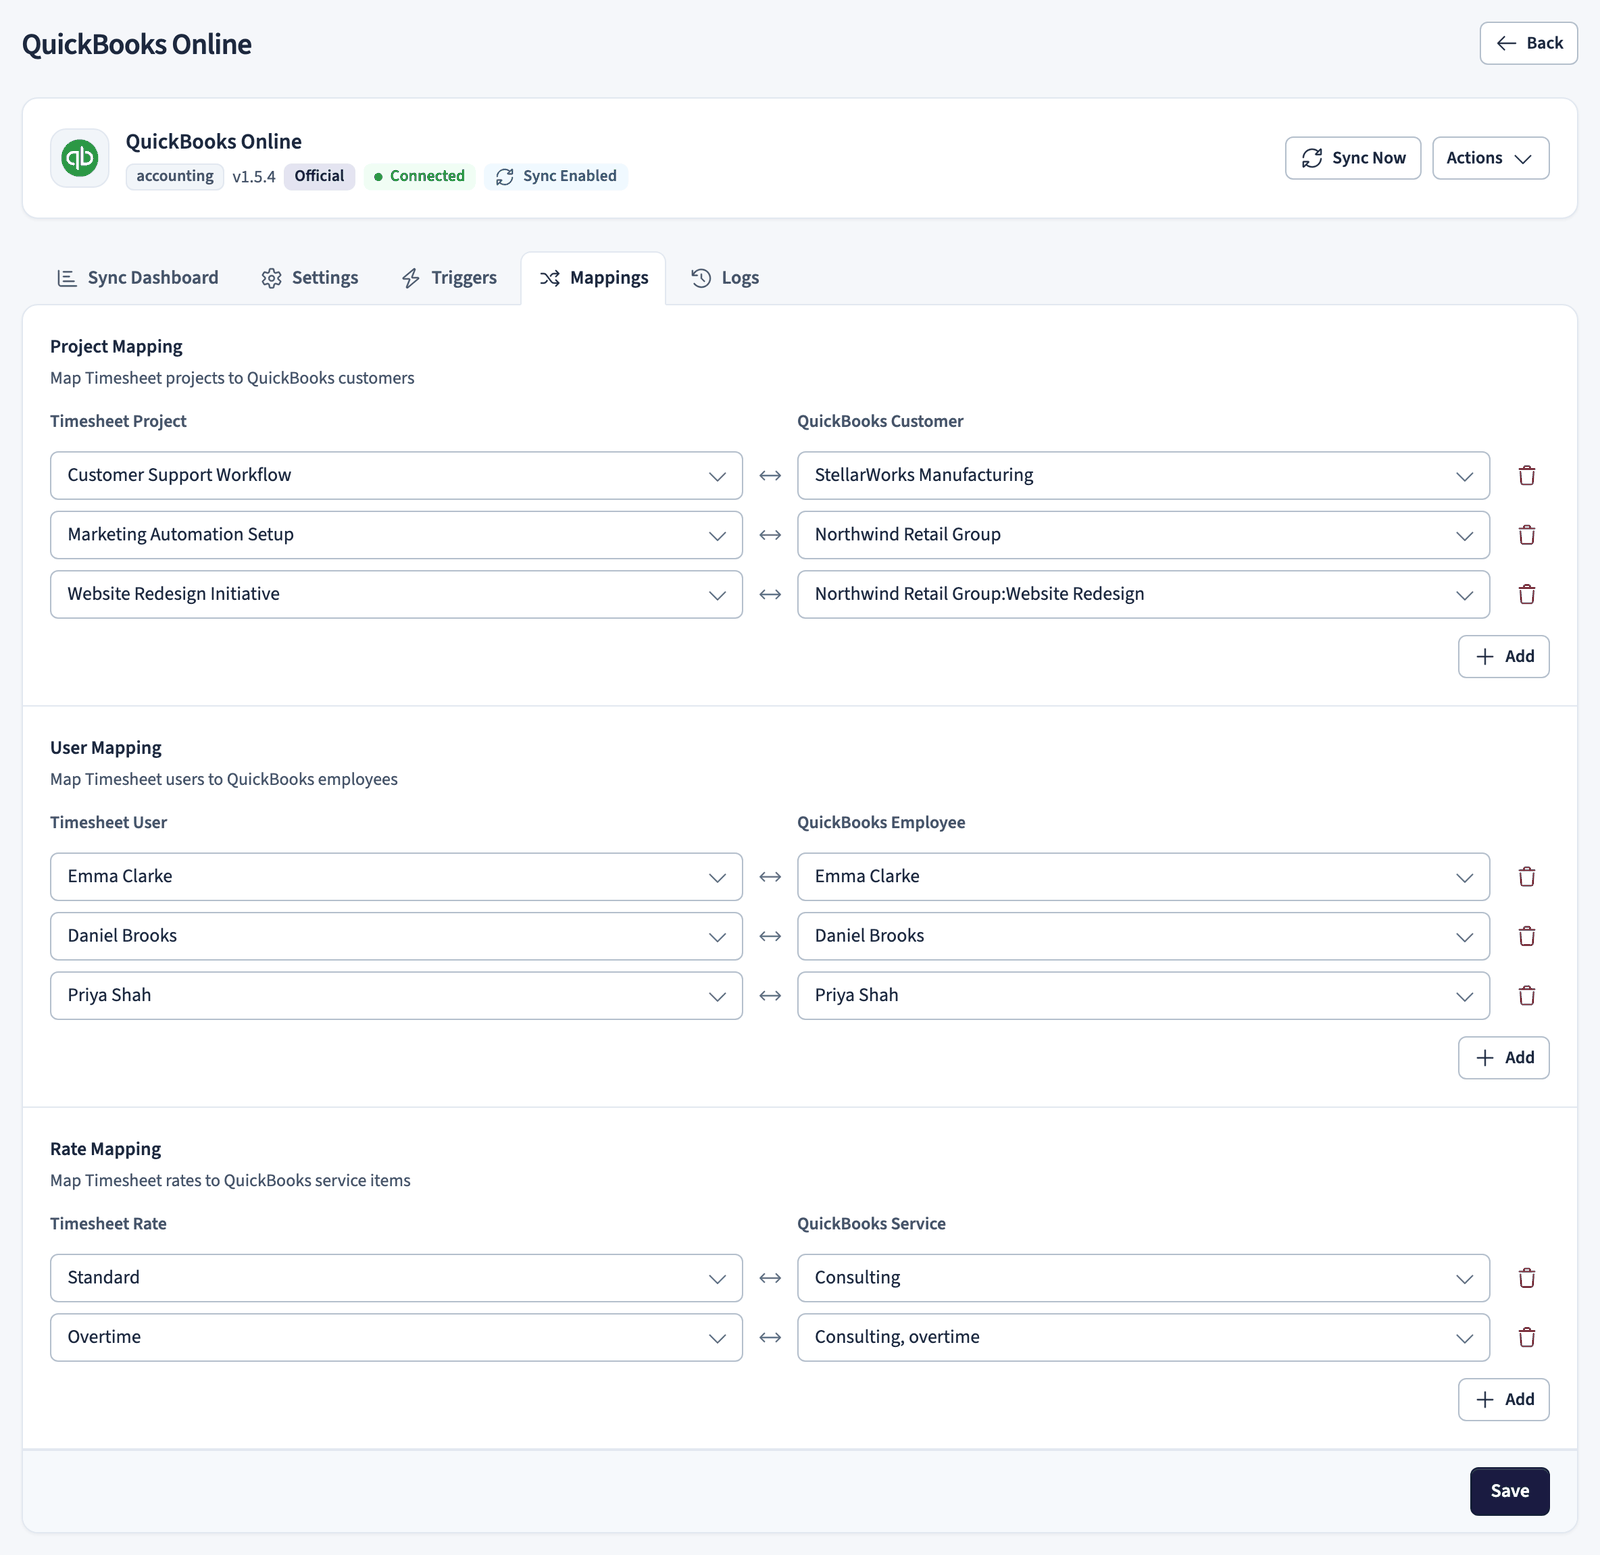This screenshot has width=1600, height=1555.
Task: Delete the Website Redesign Initiative mapping
Action: (1526, 594)
